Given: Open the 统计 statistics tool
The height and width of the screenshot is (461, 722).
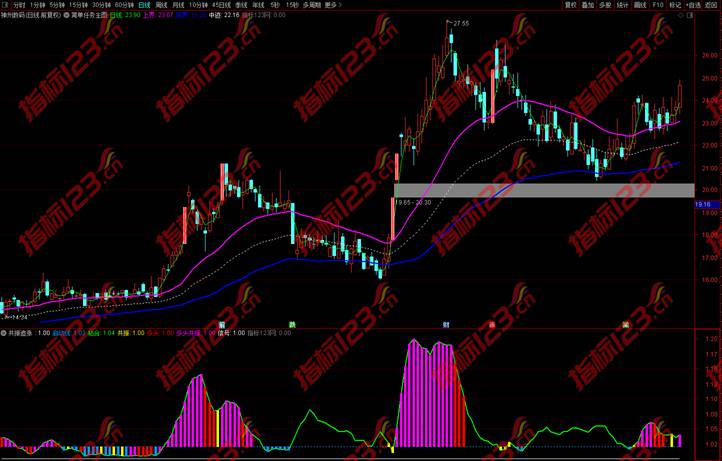Looking at the screenshot, I should (622, 5).
